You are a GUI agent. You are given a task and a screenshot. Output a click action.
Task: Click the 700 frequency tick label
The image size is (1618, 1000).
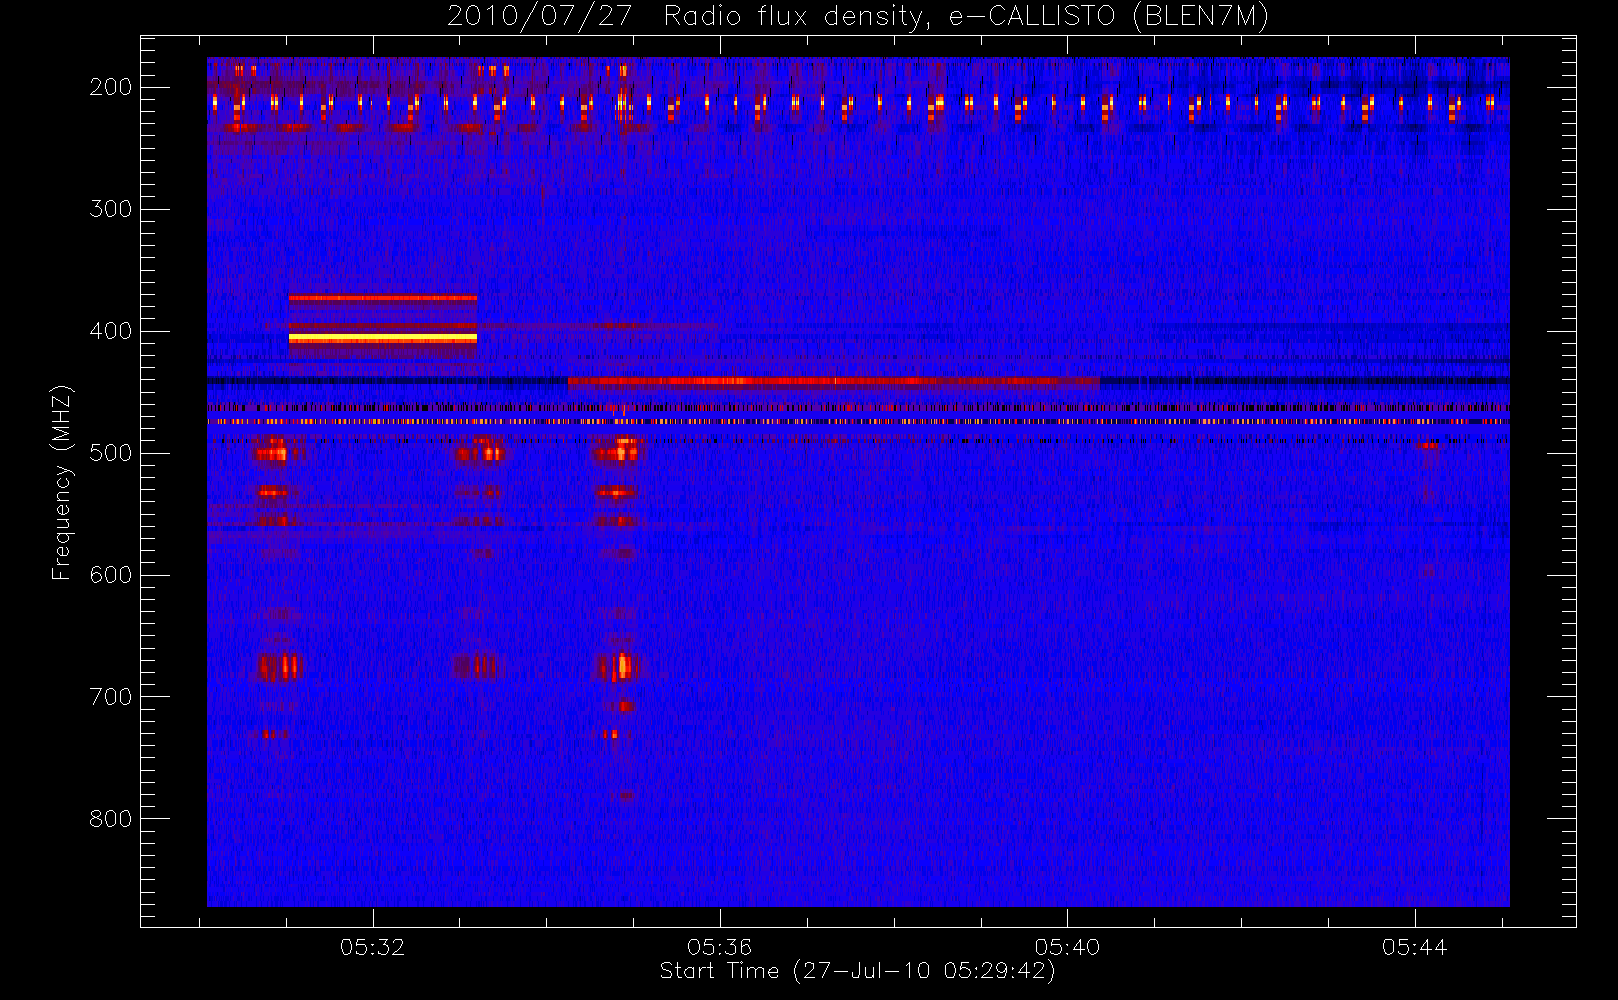point(111,697)
